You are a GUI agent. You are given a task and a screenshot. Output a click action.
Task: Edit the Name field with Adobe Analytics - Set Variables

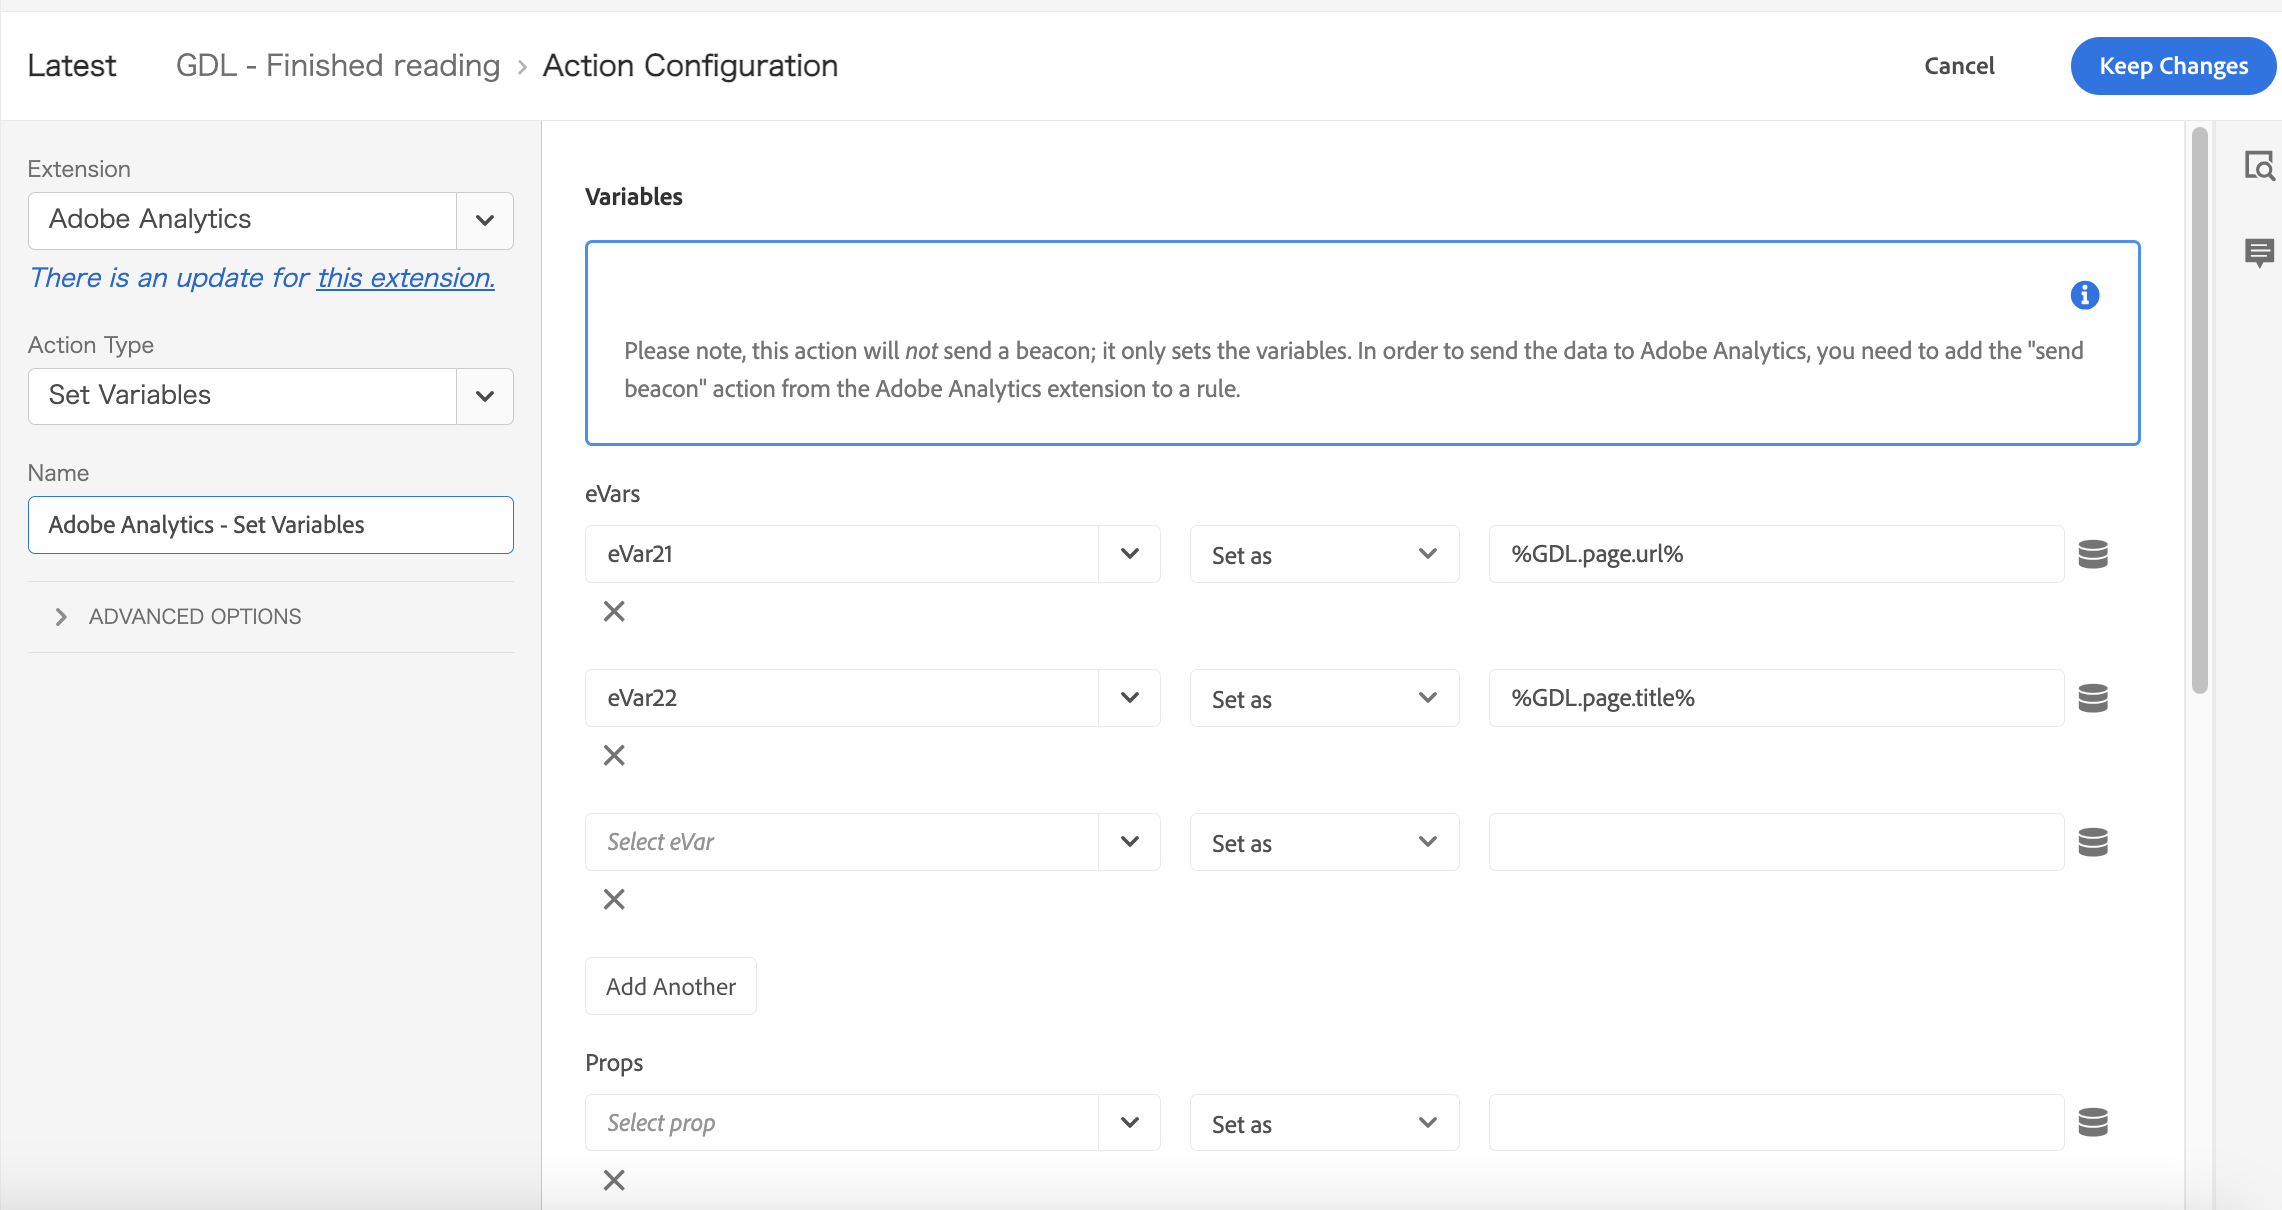pyautogui.click(x=271, y=525)
